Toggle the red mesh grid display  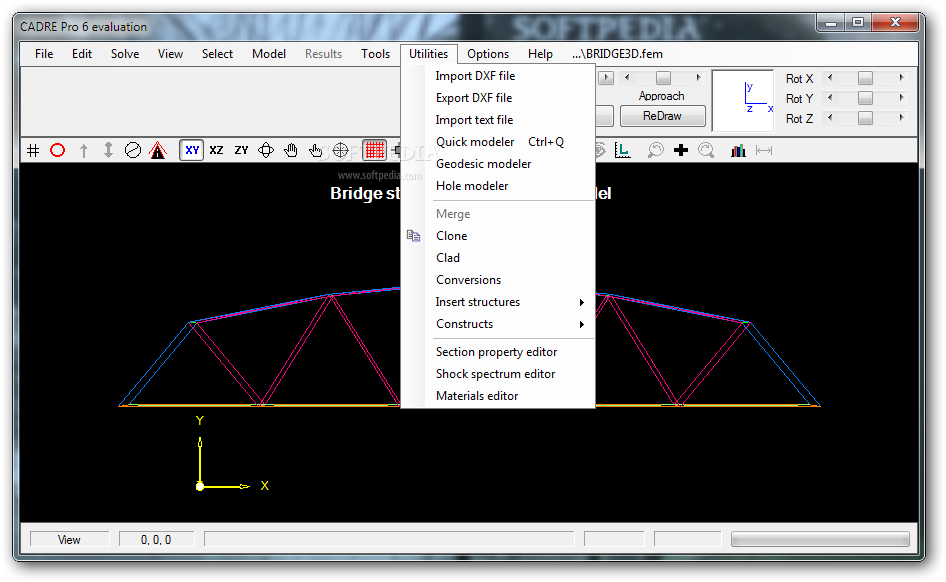(375, 150)
